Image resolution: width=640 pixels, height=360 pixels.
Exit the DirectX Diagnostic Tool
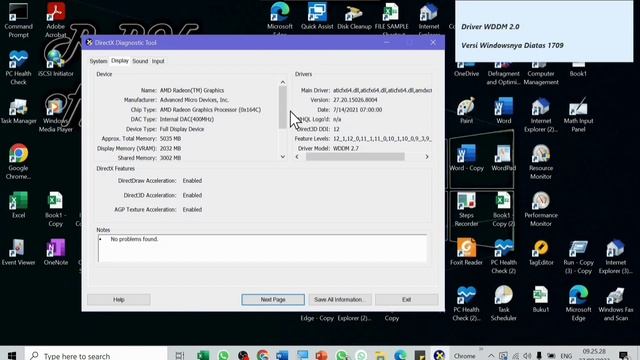click(407, 300)
